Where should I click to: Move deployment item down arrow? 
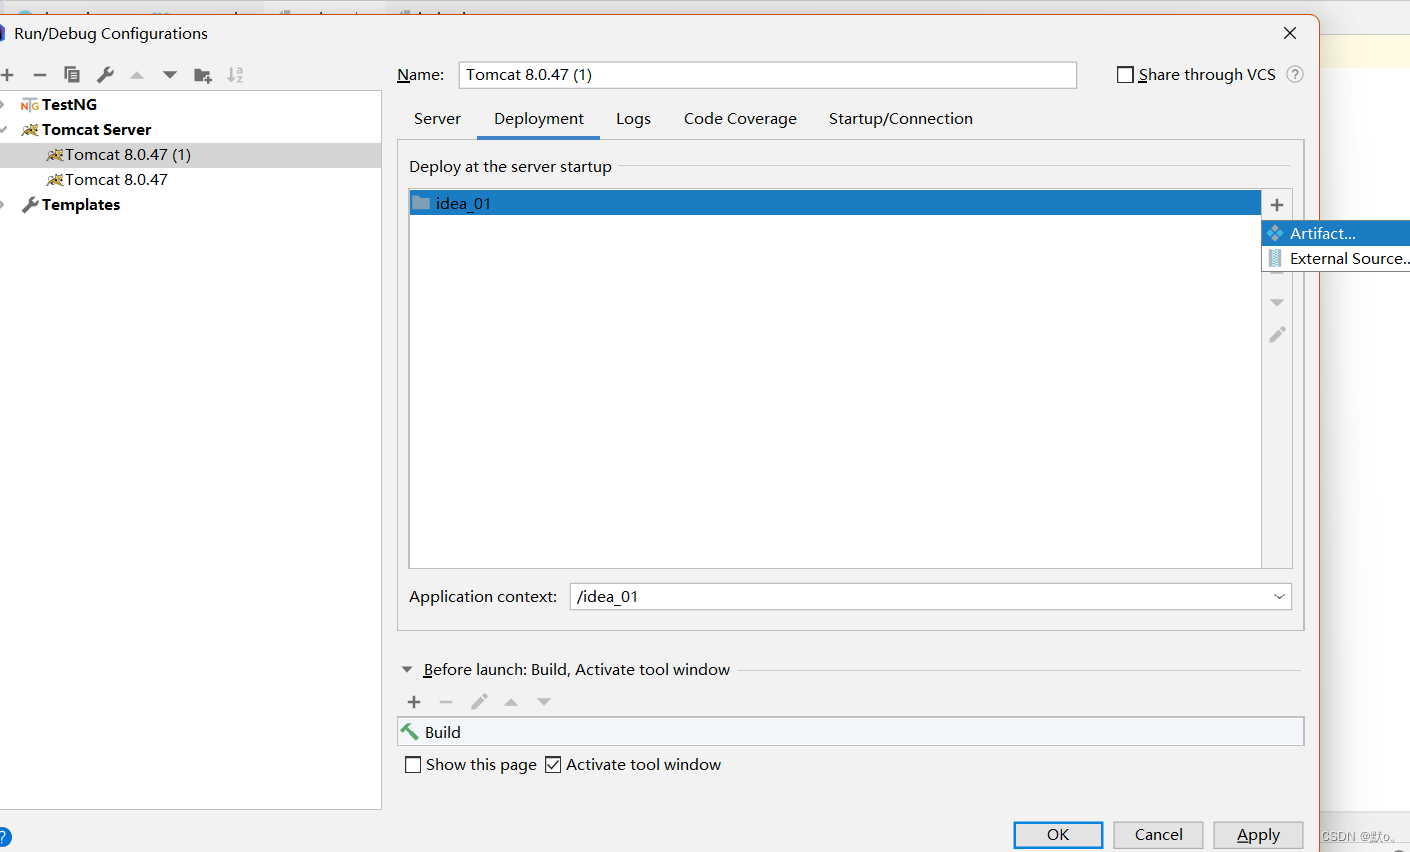click(x=1277, y=302)
